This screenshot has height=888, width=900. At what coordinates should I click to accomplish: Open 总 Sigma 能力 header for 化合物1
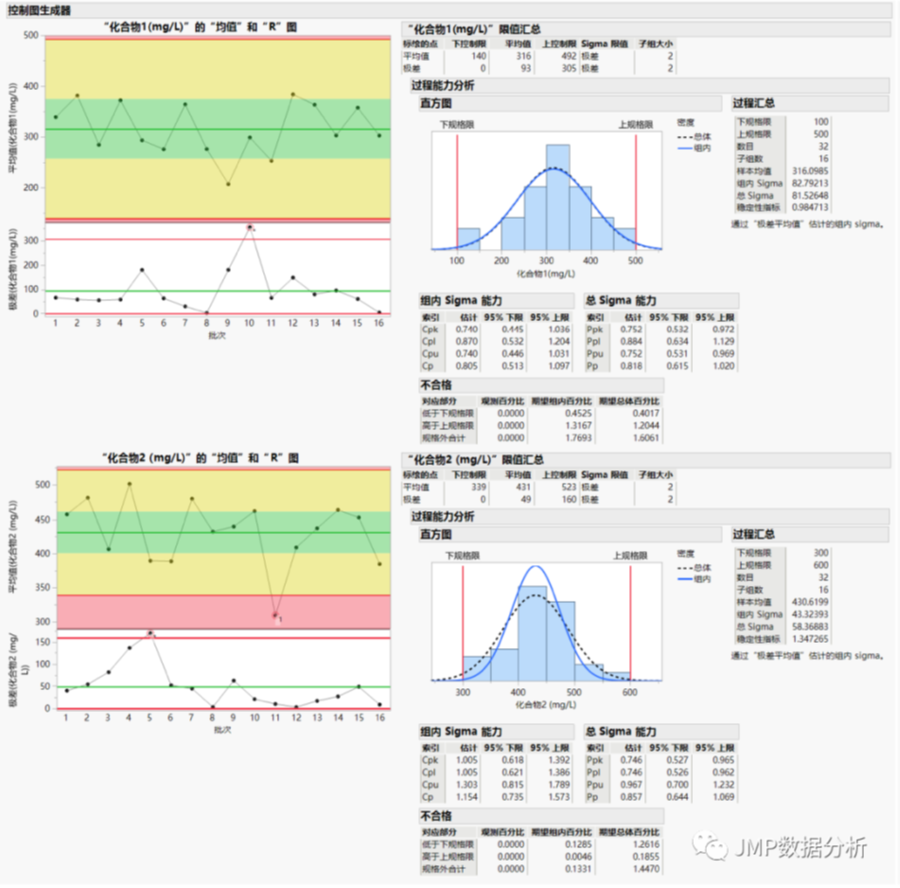[661, 301]
